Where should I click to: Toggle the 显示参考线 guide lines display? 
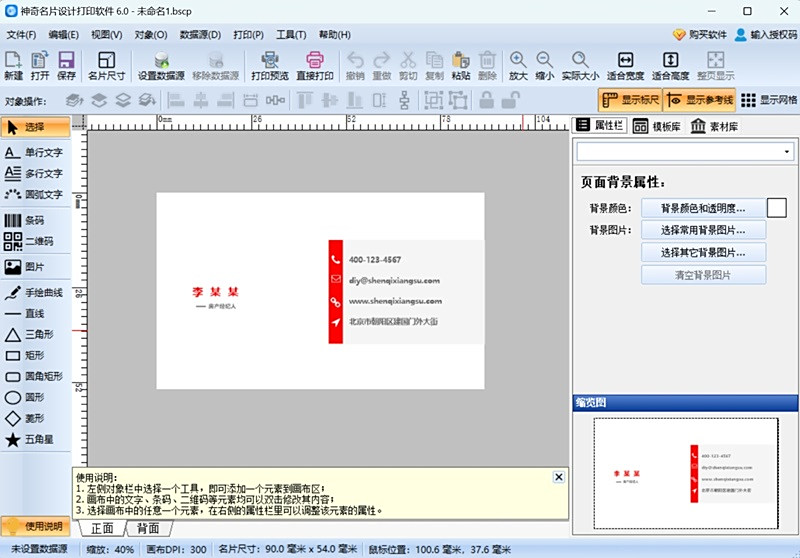698,100
